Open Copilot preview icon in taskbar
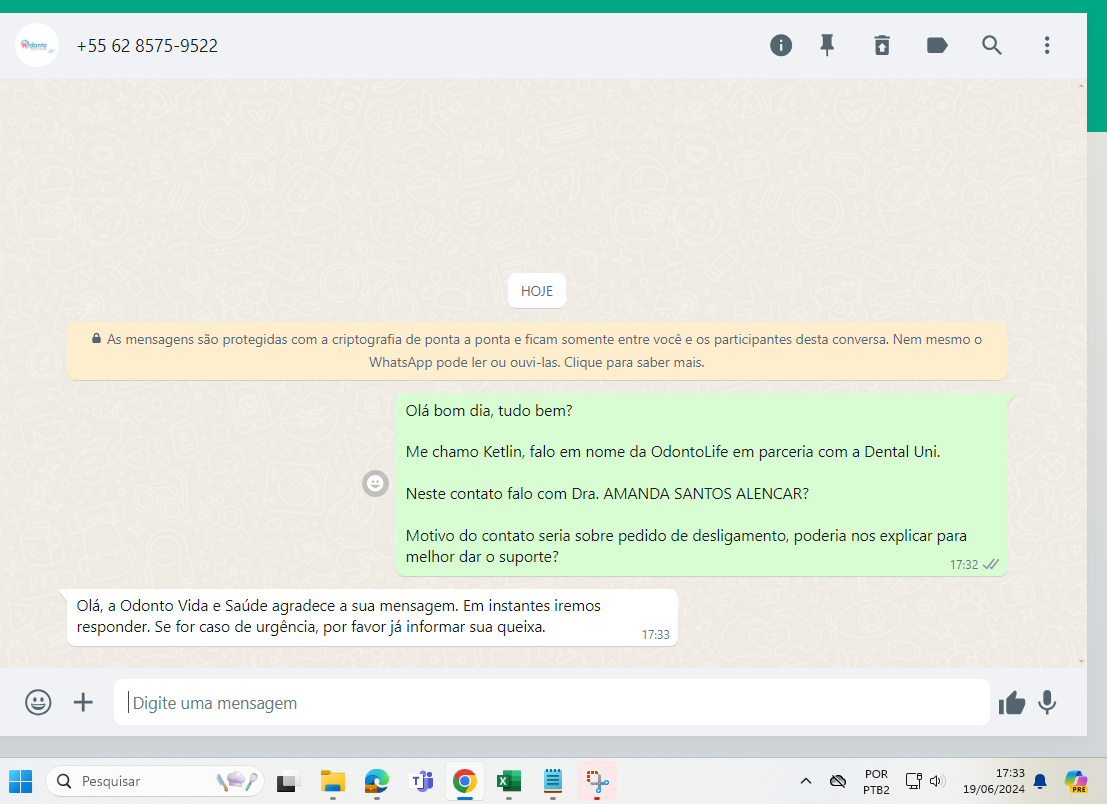This screenshot has height=804, width=1107. pyautogui.click(x=1076, y=781)
